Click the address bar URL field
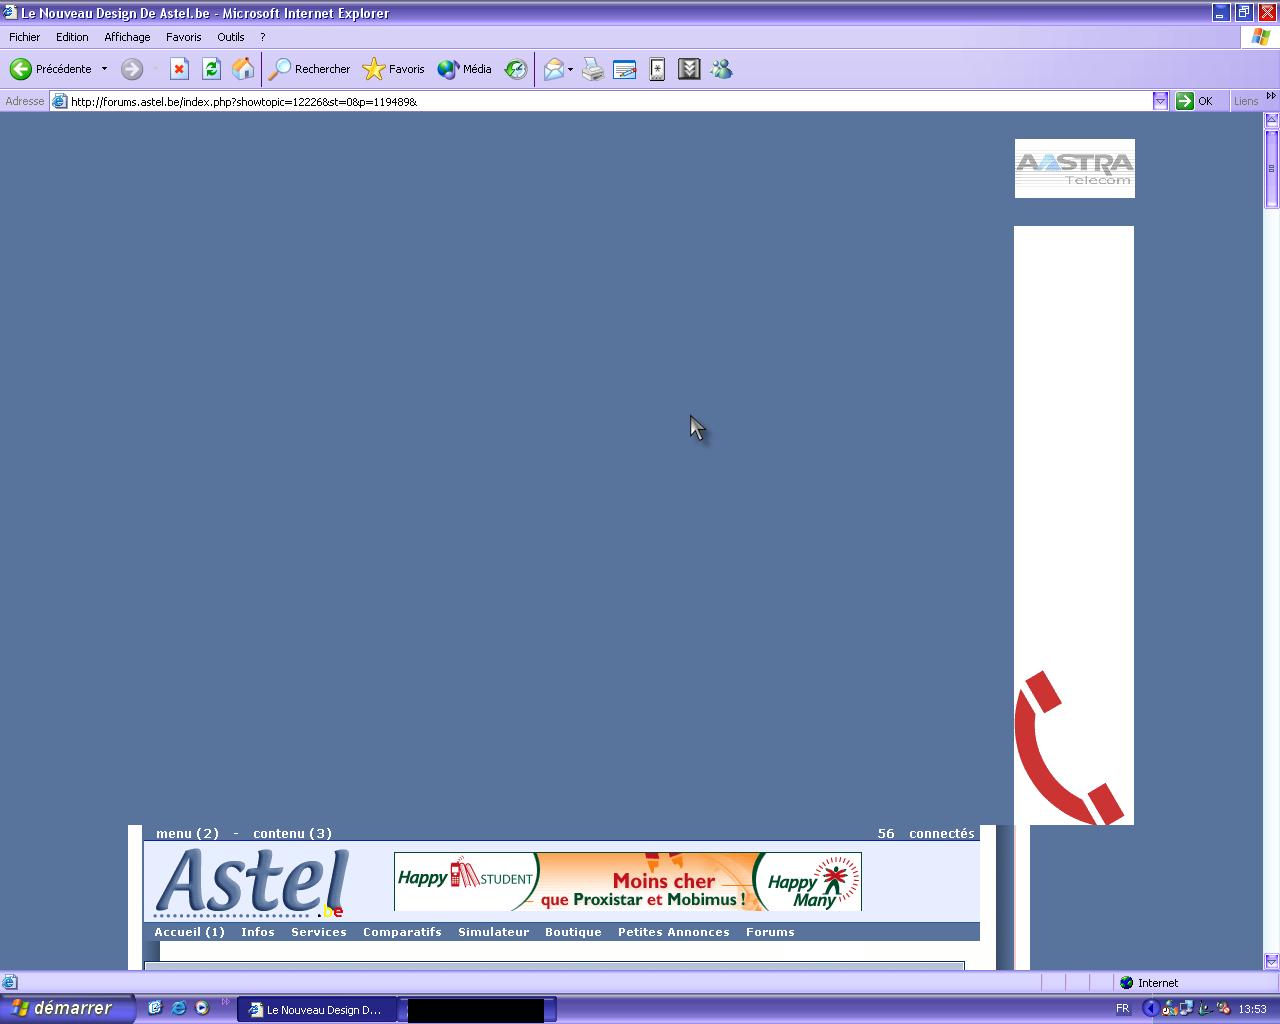Screen dimensions: 1280x1024 pyautogui.click(x=600, y=101)
